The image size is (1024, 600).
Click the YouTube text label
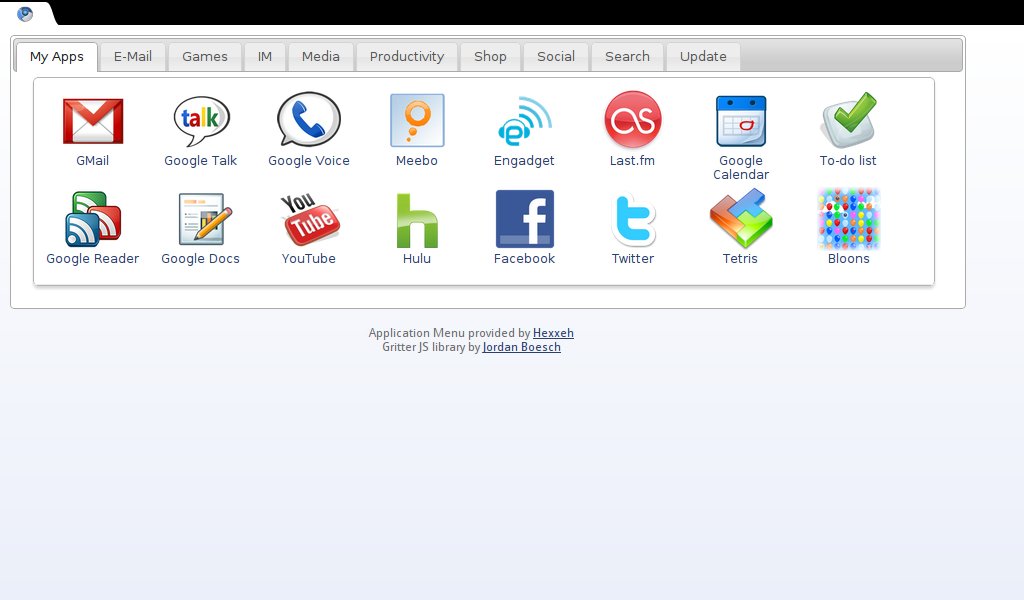click(x=309, y=259)
